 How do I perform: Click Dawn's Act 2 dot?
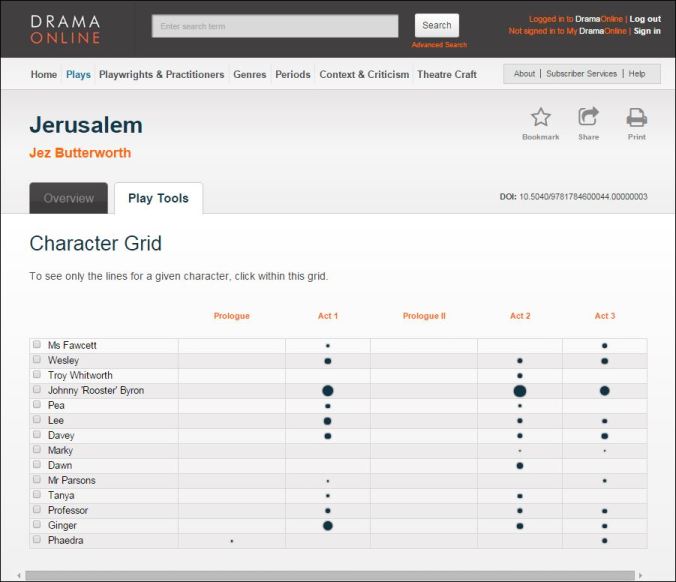[520, 466]
